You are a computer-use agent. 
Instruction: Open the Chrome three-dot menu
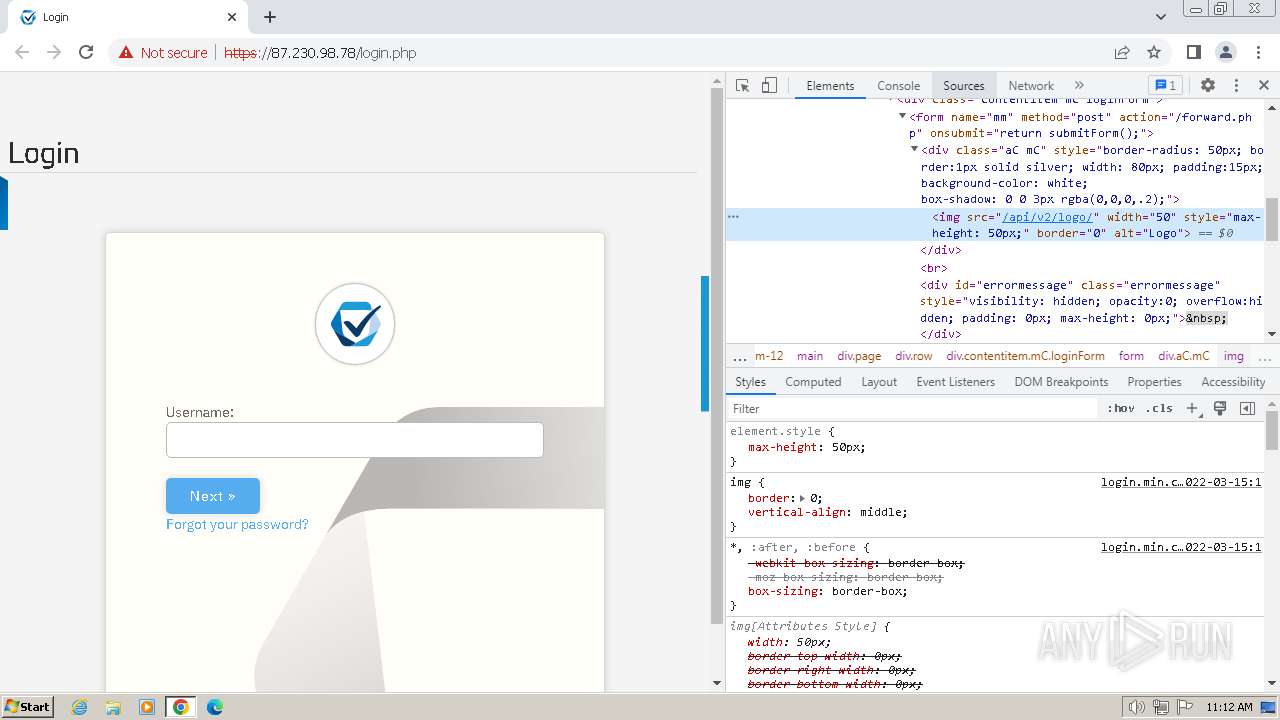tap(1257, 52)
